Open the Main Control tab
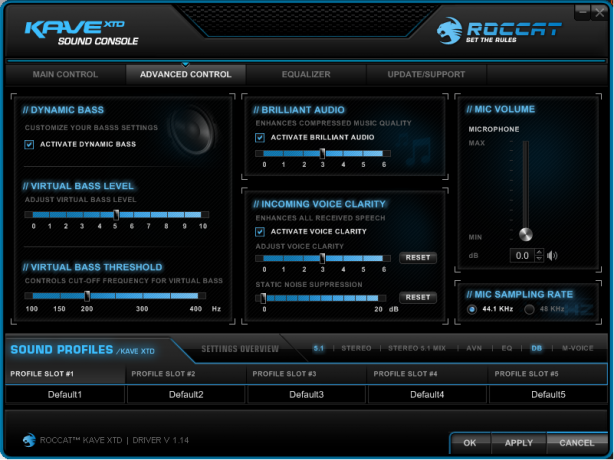The width and height of the screenshot is (614, 460). [x=65, y=74]
